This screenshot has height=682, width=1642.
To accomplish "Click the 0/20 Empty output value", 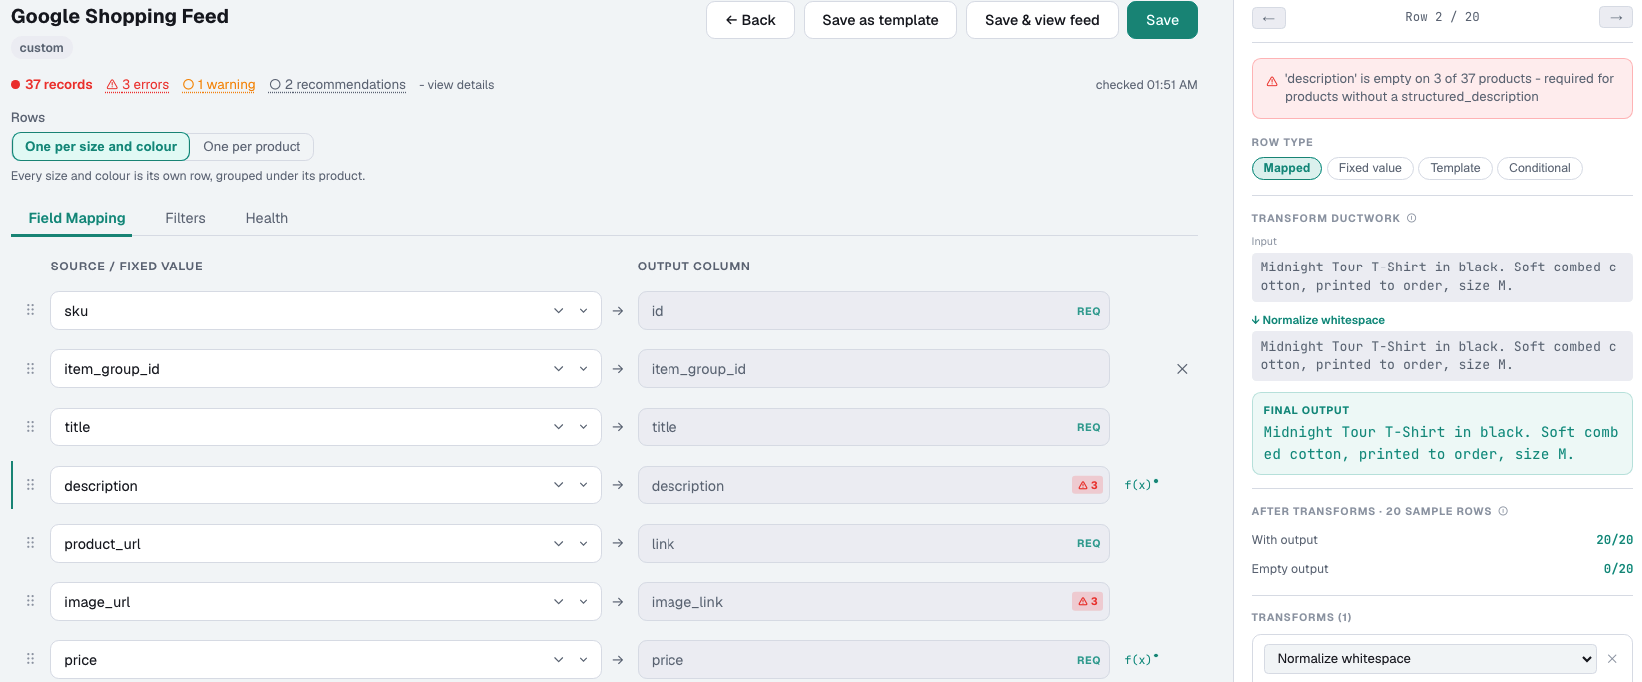I will (1618, 569).
